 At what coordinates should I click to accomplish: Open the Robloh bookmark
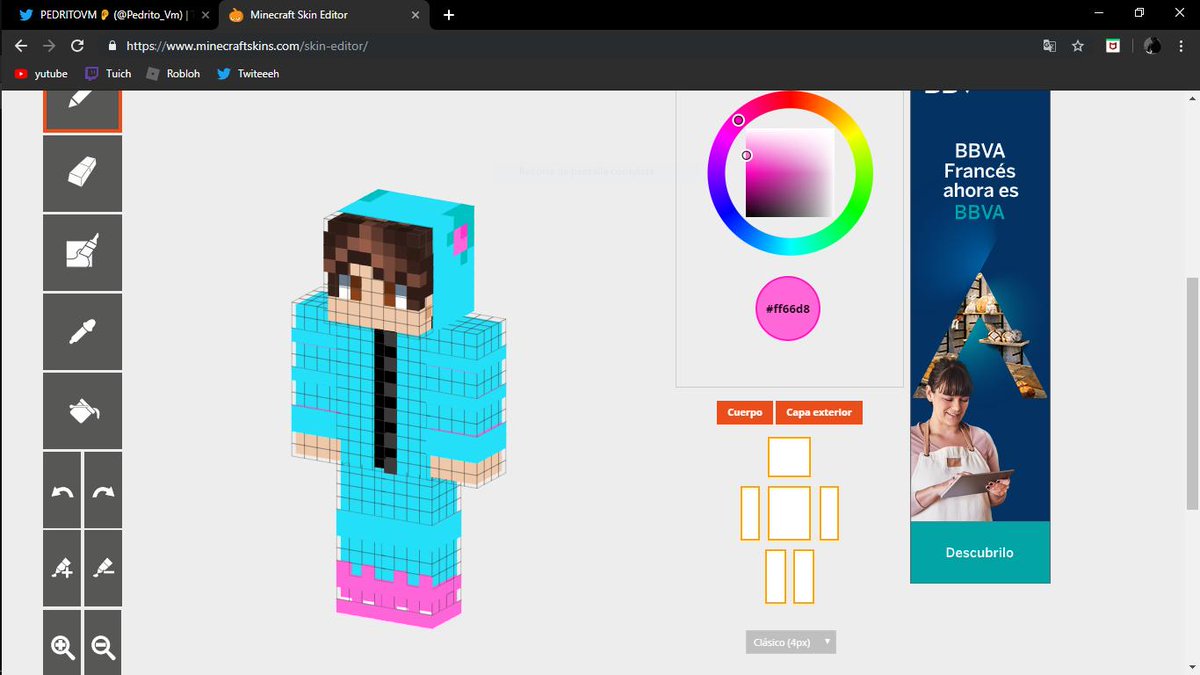(x=173, y=73)
